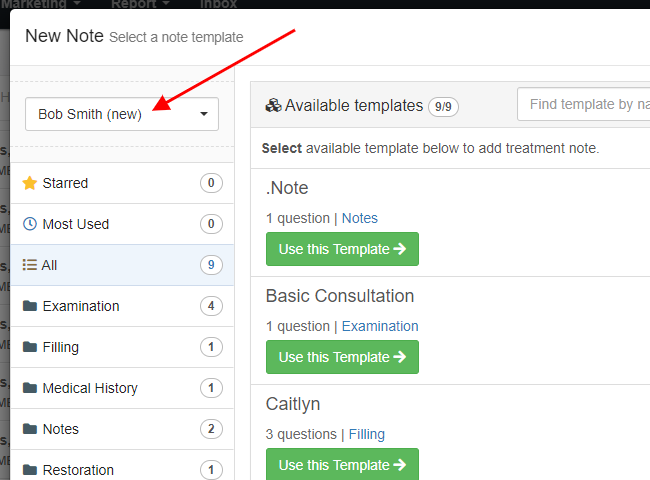Click the Available templates cubes icon
The width and height of the screenshot is (650, 480).
point(273,105)
